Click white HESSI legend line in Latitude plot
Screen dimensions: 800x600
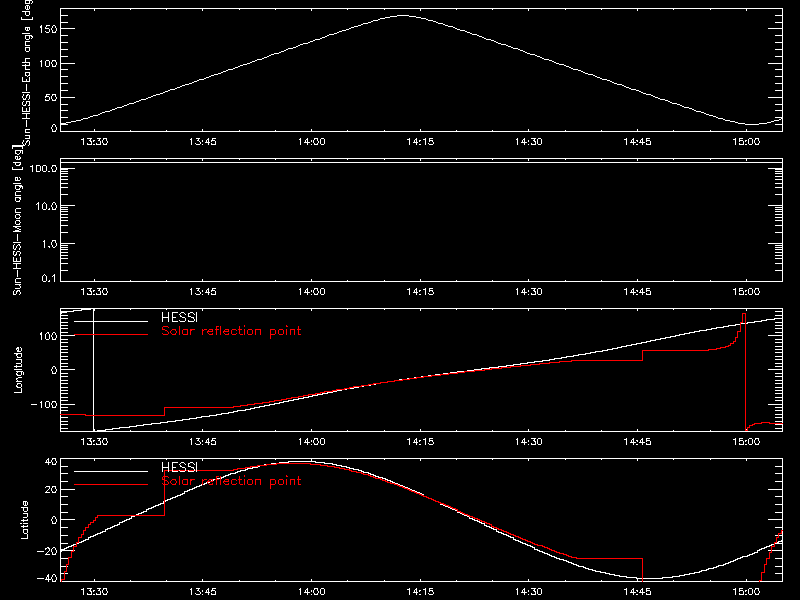111,471
